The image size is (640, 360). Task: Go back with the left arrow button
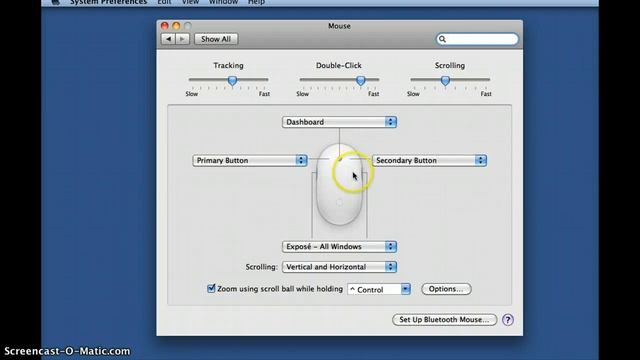[168, 39]
